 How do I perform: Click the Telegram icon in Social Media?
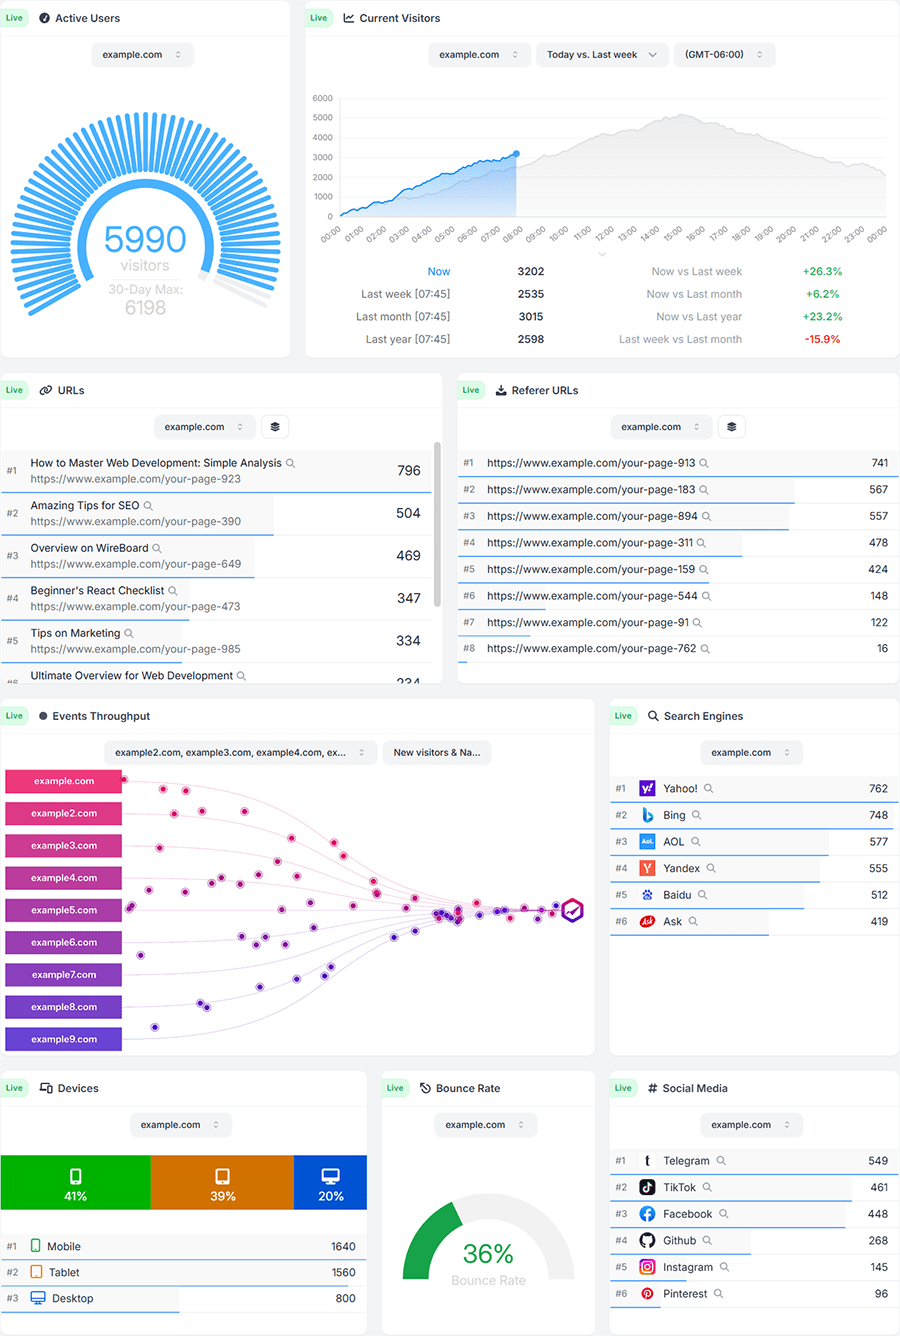(647, 1161)
